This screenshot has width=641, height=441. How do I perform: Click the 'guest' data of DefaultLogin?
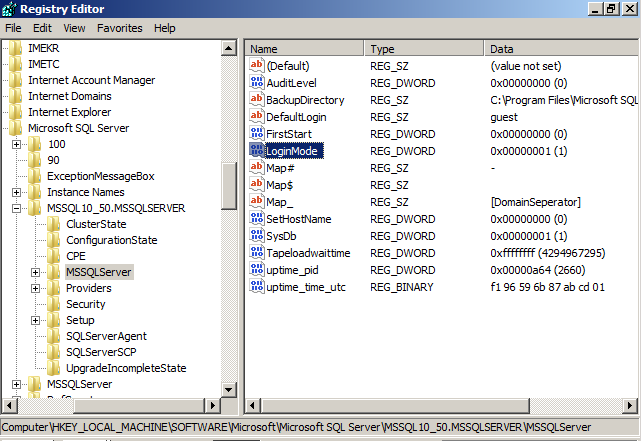(504, 117)
